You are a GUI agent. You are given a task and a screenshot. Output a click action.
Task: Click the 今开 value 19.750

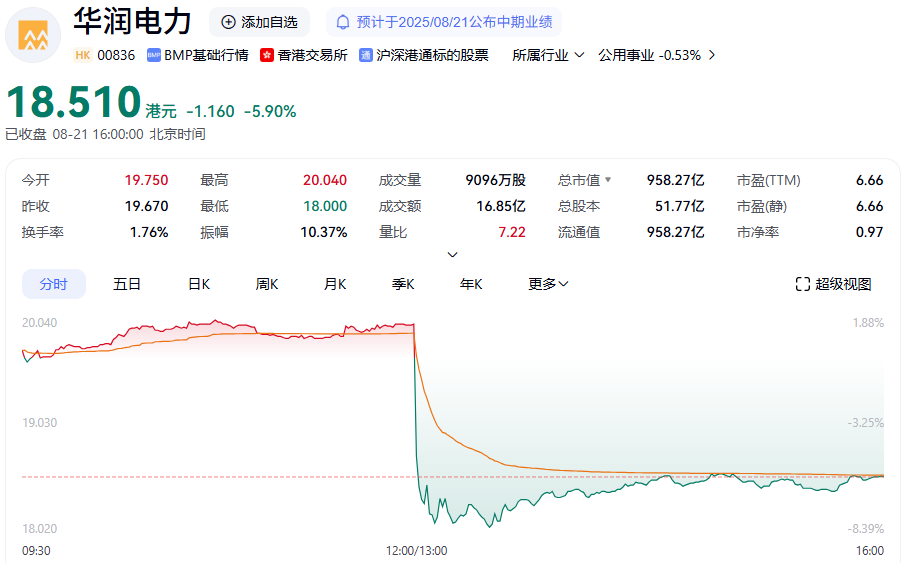click(147, 180)
